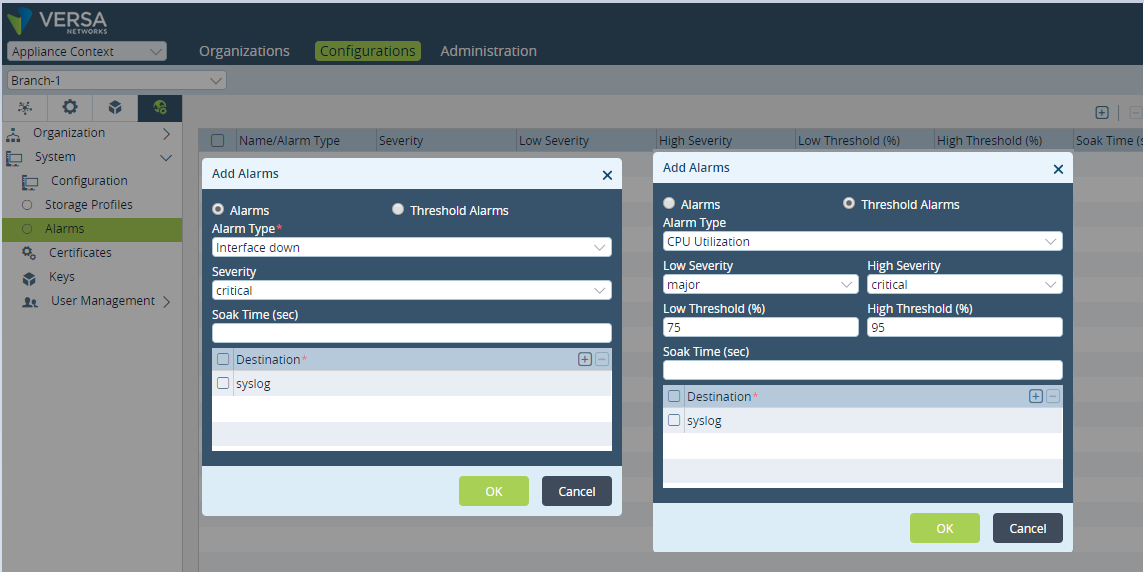This screenshot has height=572, width=1144.
Task: Check syslog checkbox in right dialog
Action: point(674,420)
